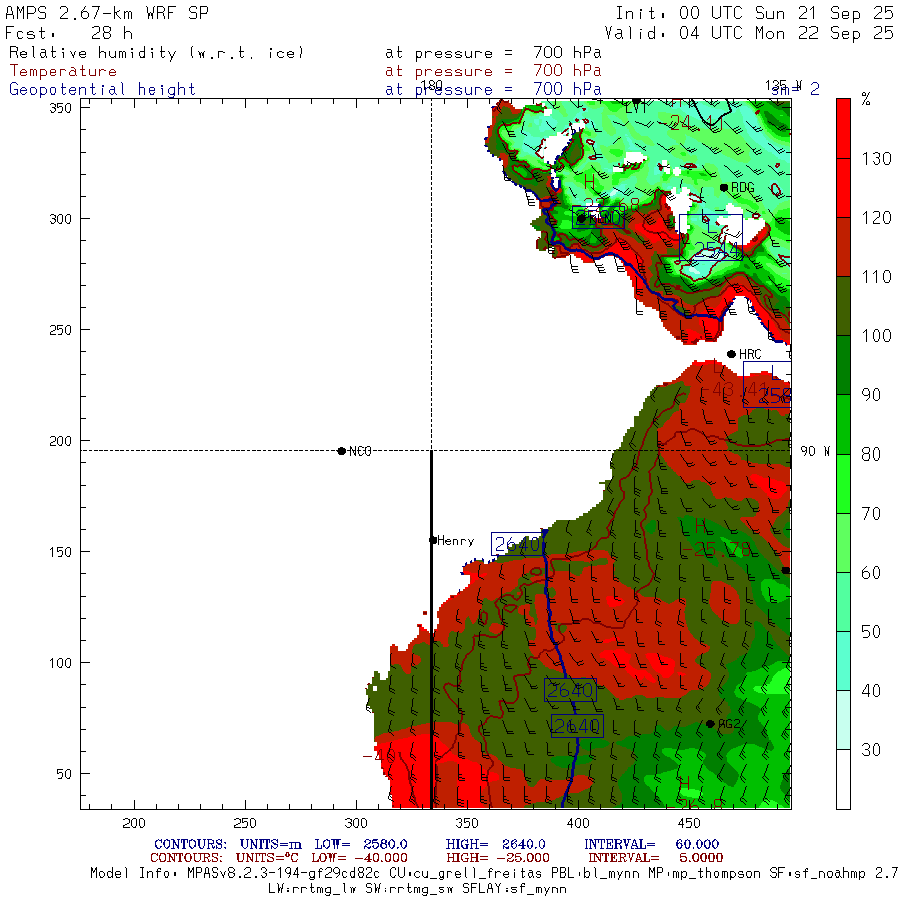Click the H -25.78 temperature high label
Image resolution: width=900 pixels, height=900 pixels.
[x=716, y=540]
